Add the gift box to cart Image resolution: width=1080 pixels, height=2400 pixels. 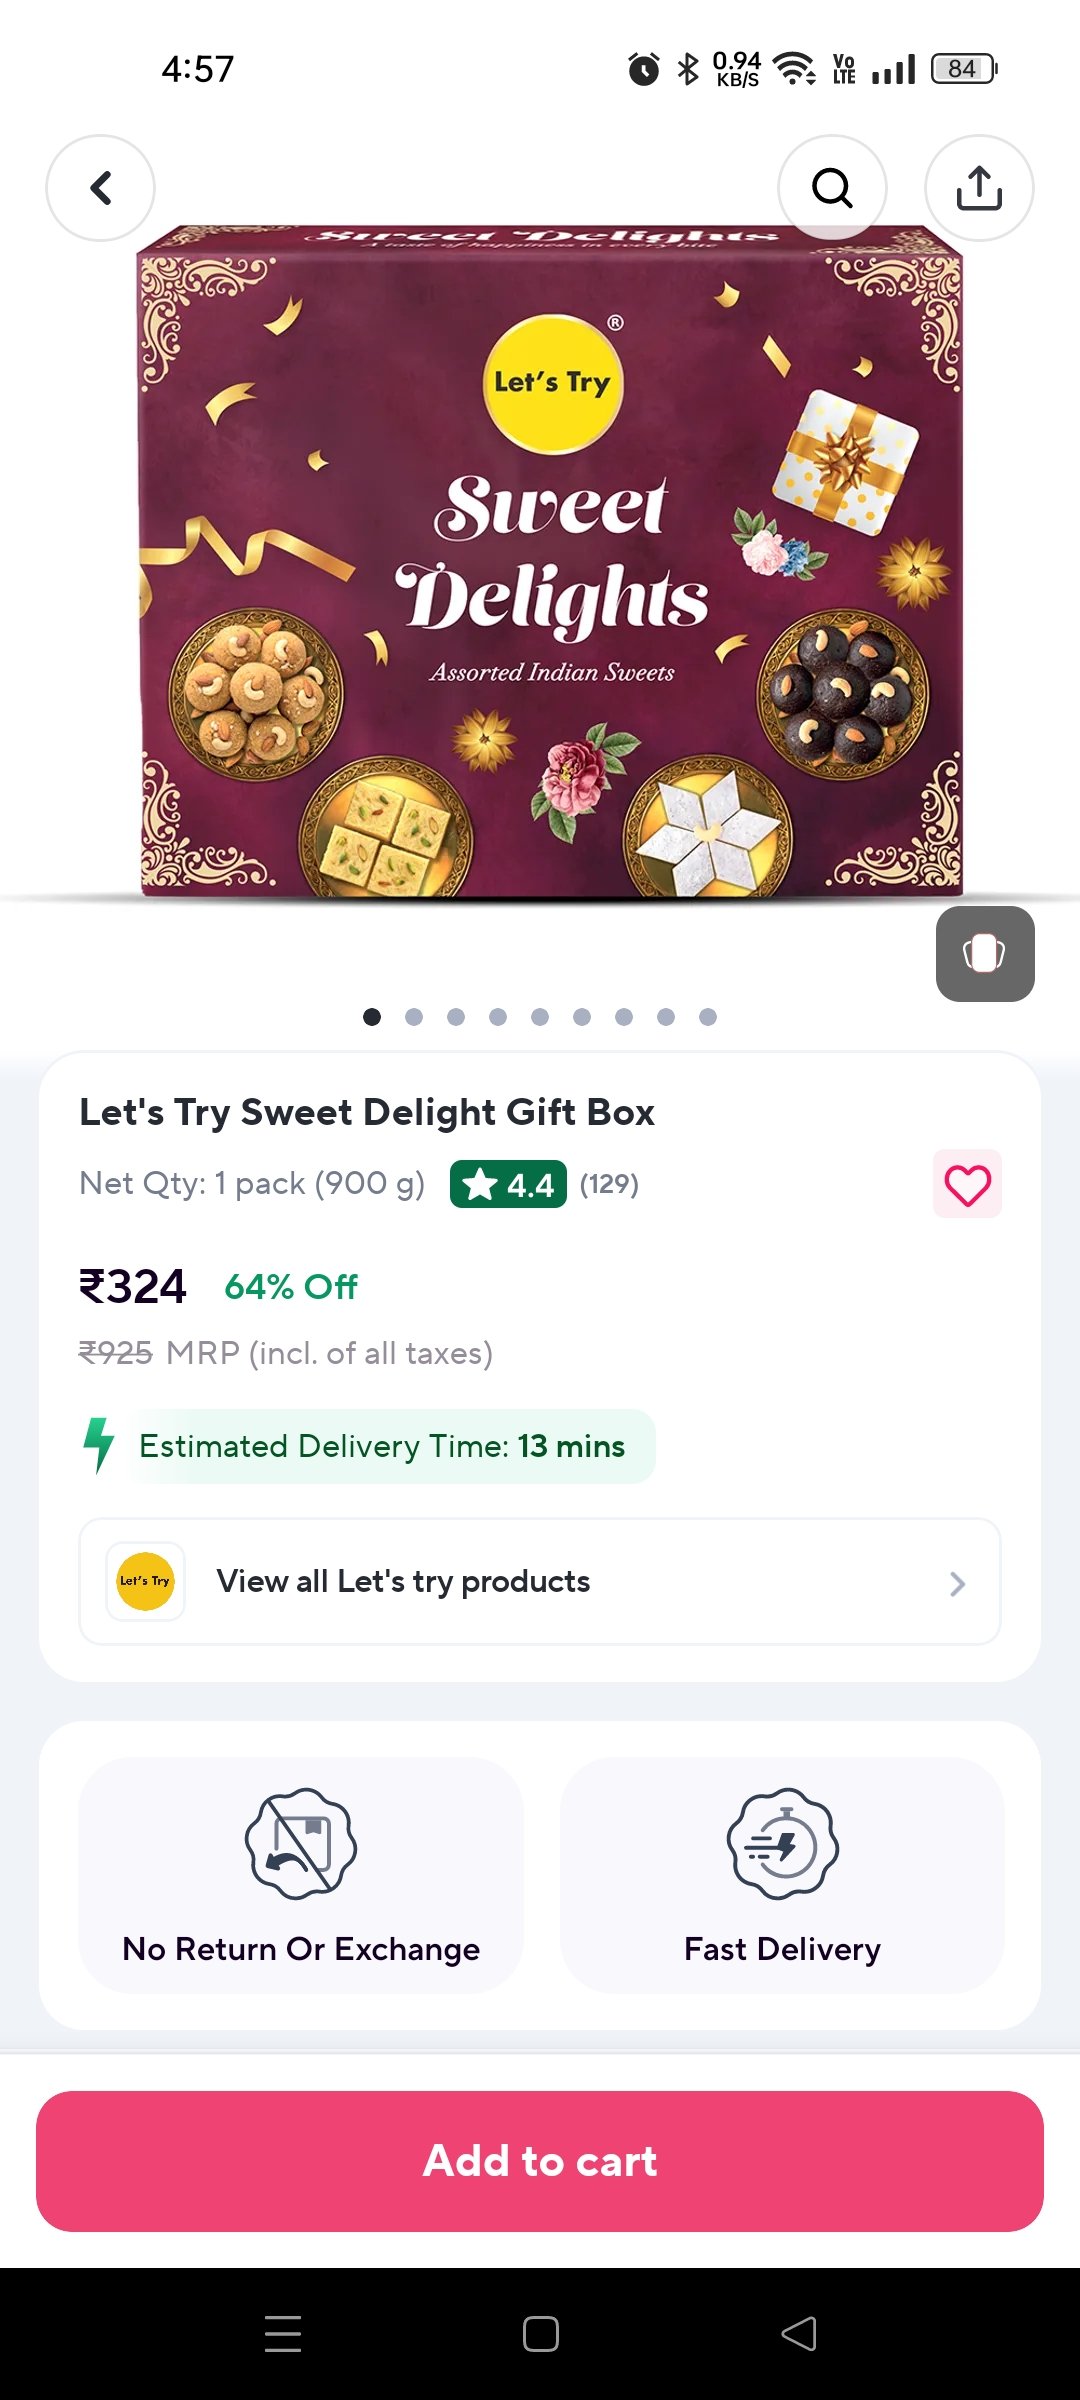[540, 2161]
